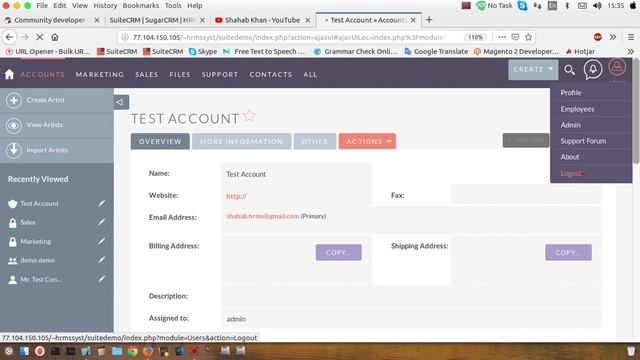Click browser Home button
This screenshot has height=360, width=640.
click(x=55, y=37)
